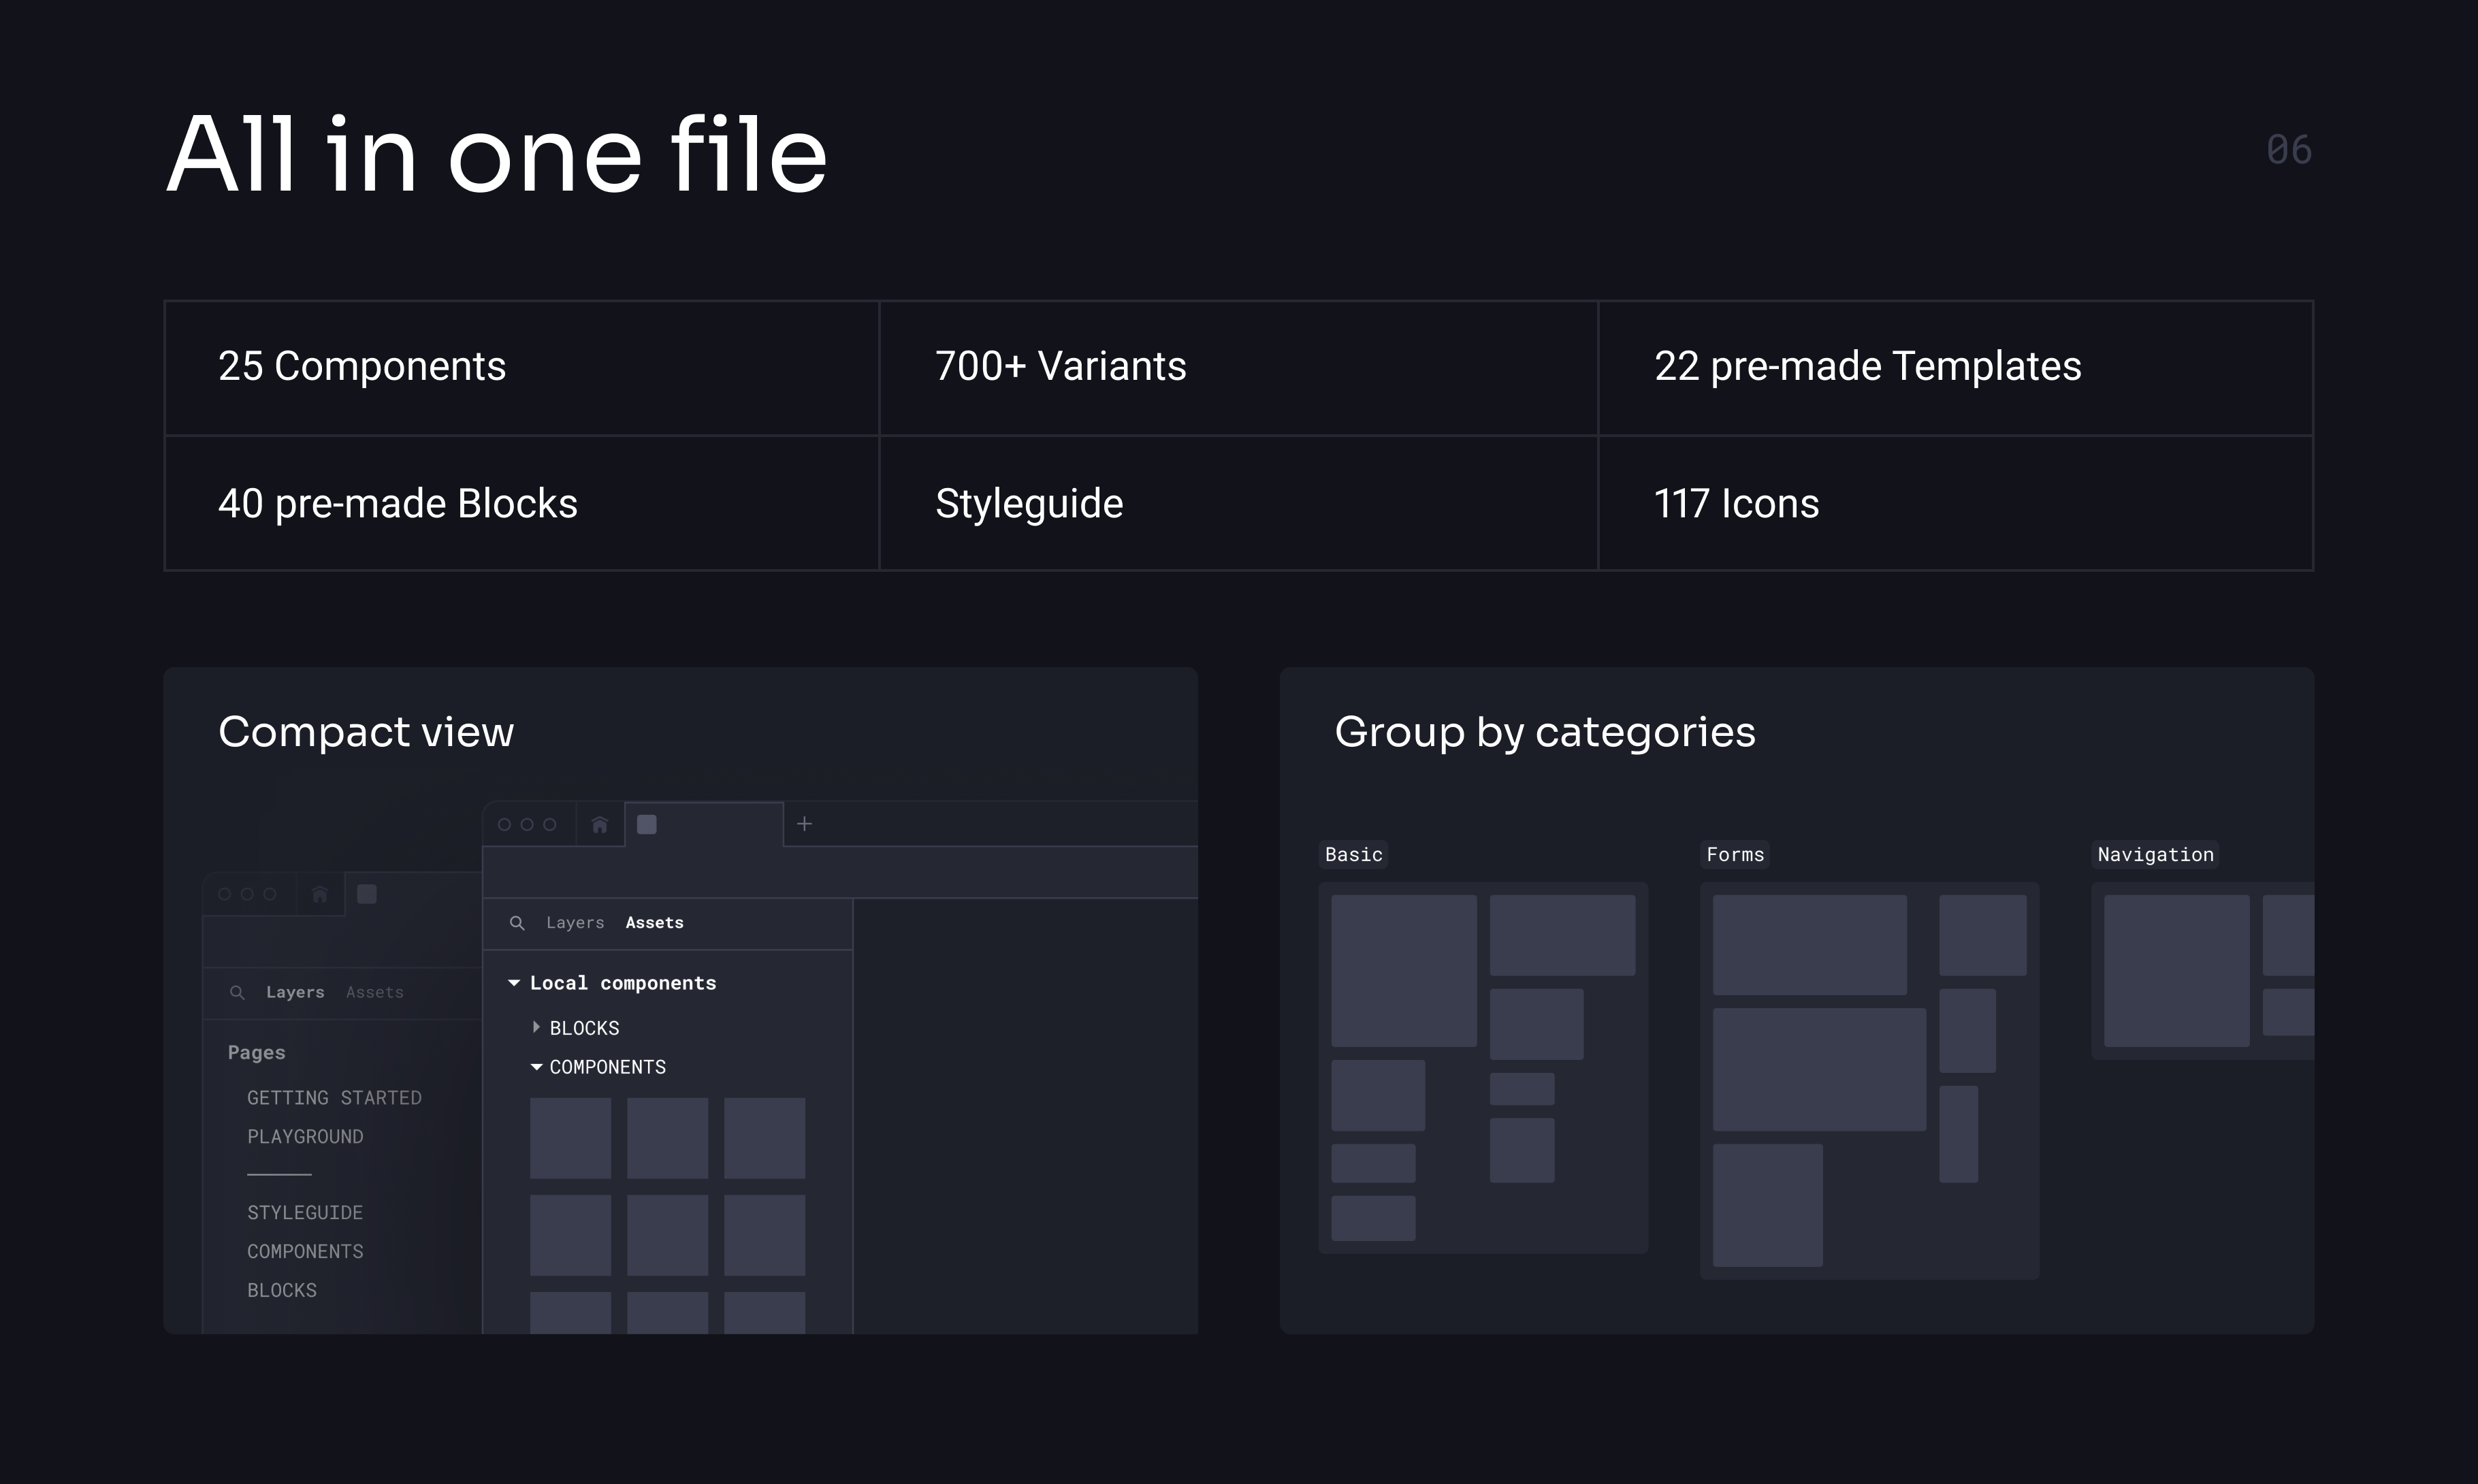Open the Layers tab in the back window

[295, 993]
